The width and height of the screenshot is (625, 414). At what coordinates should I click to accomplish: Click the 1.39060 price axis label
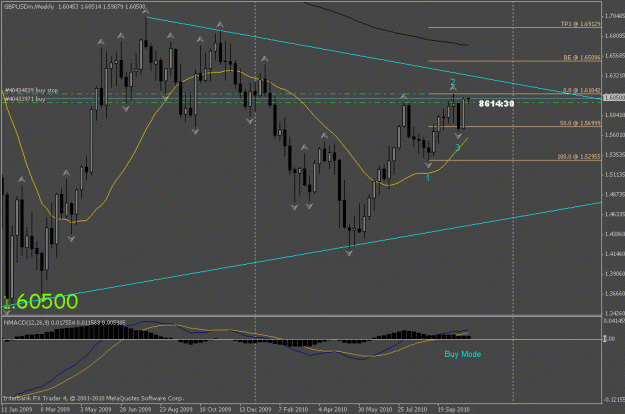pyautogui.click(x=614, y=274)
